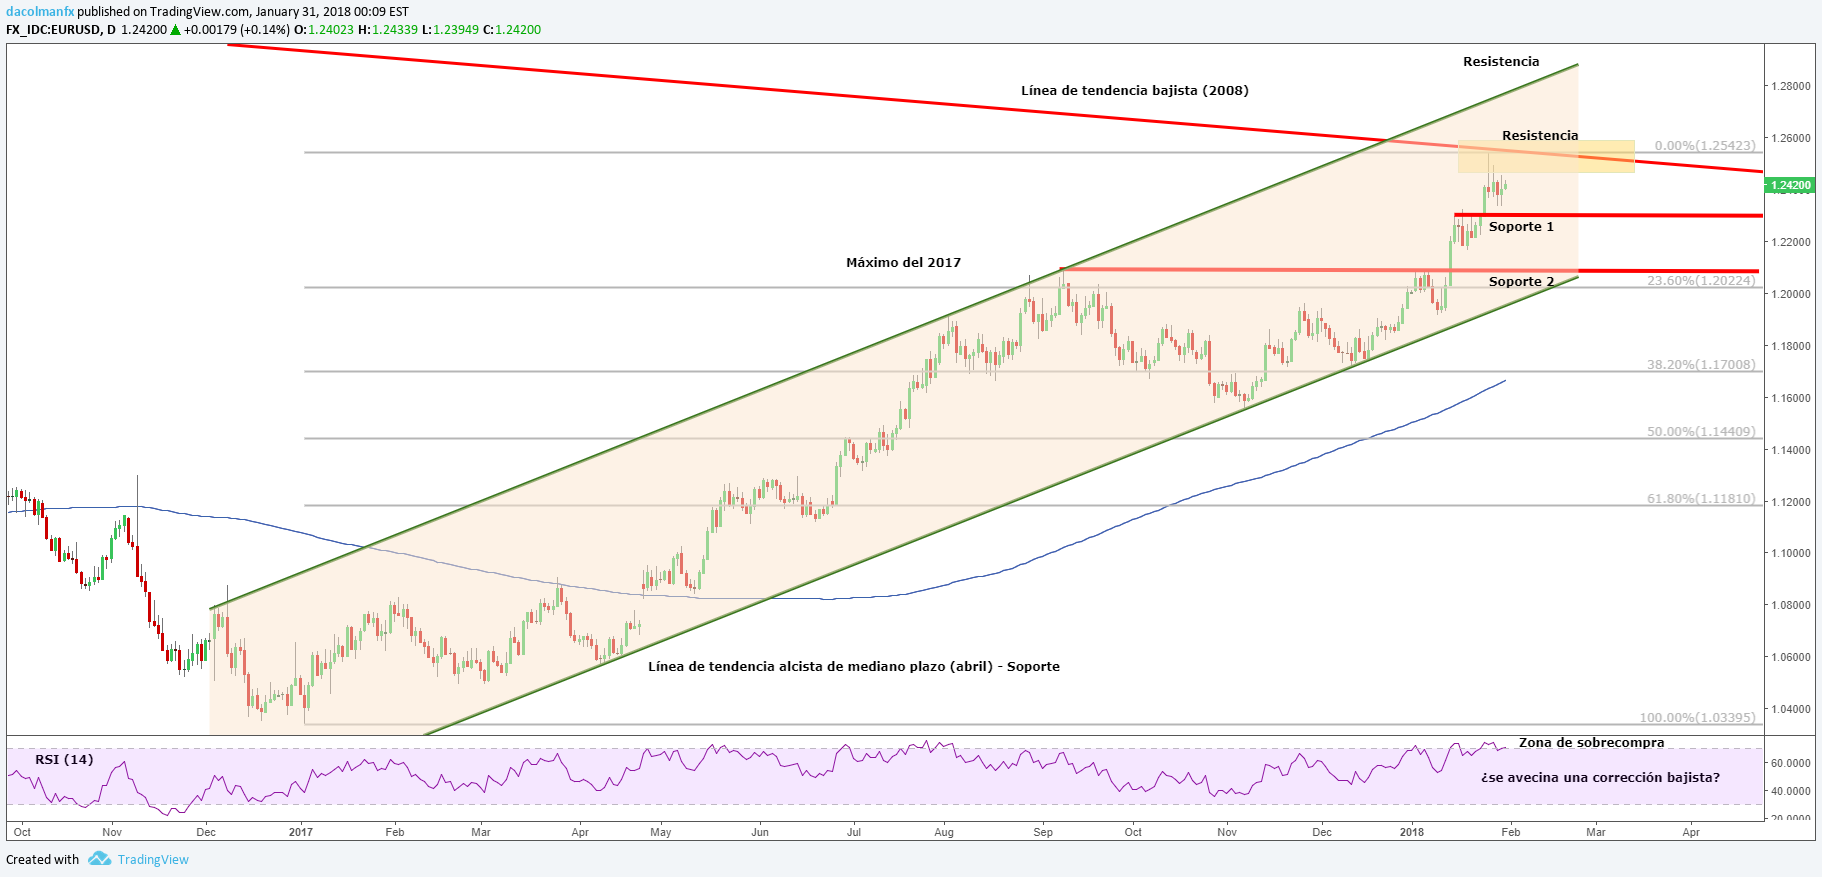The width and height of the screenshot is (1822, 877).
Task: Open the dacolmanfx author profile link
Action: 40,12
